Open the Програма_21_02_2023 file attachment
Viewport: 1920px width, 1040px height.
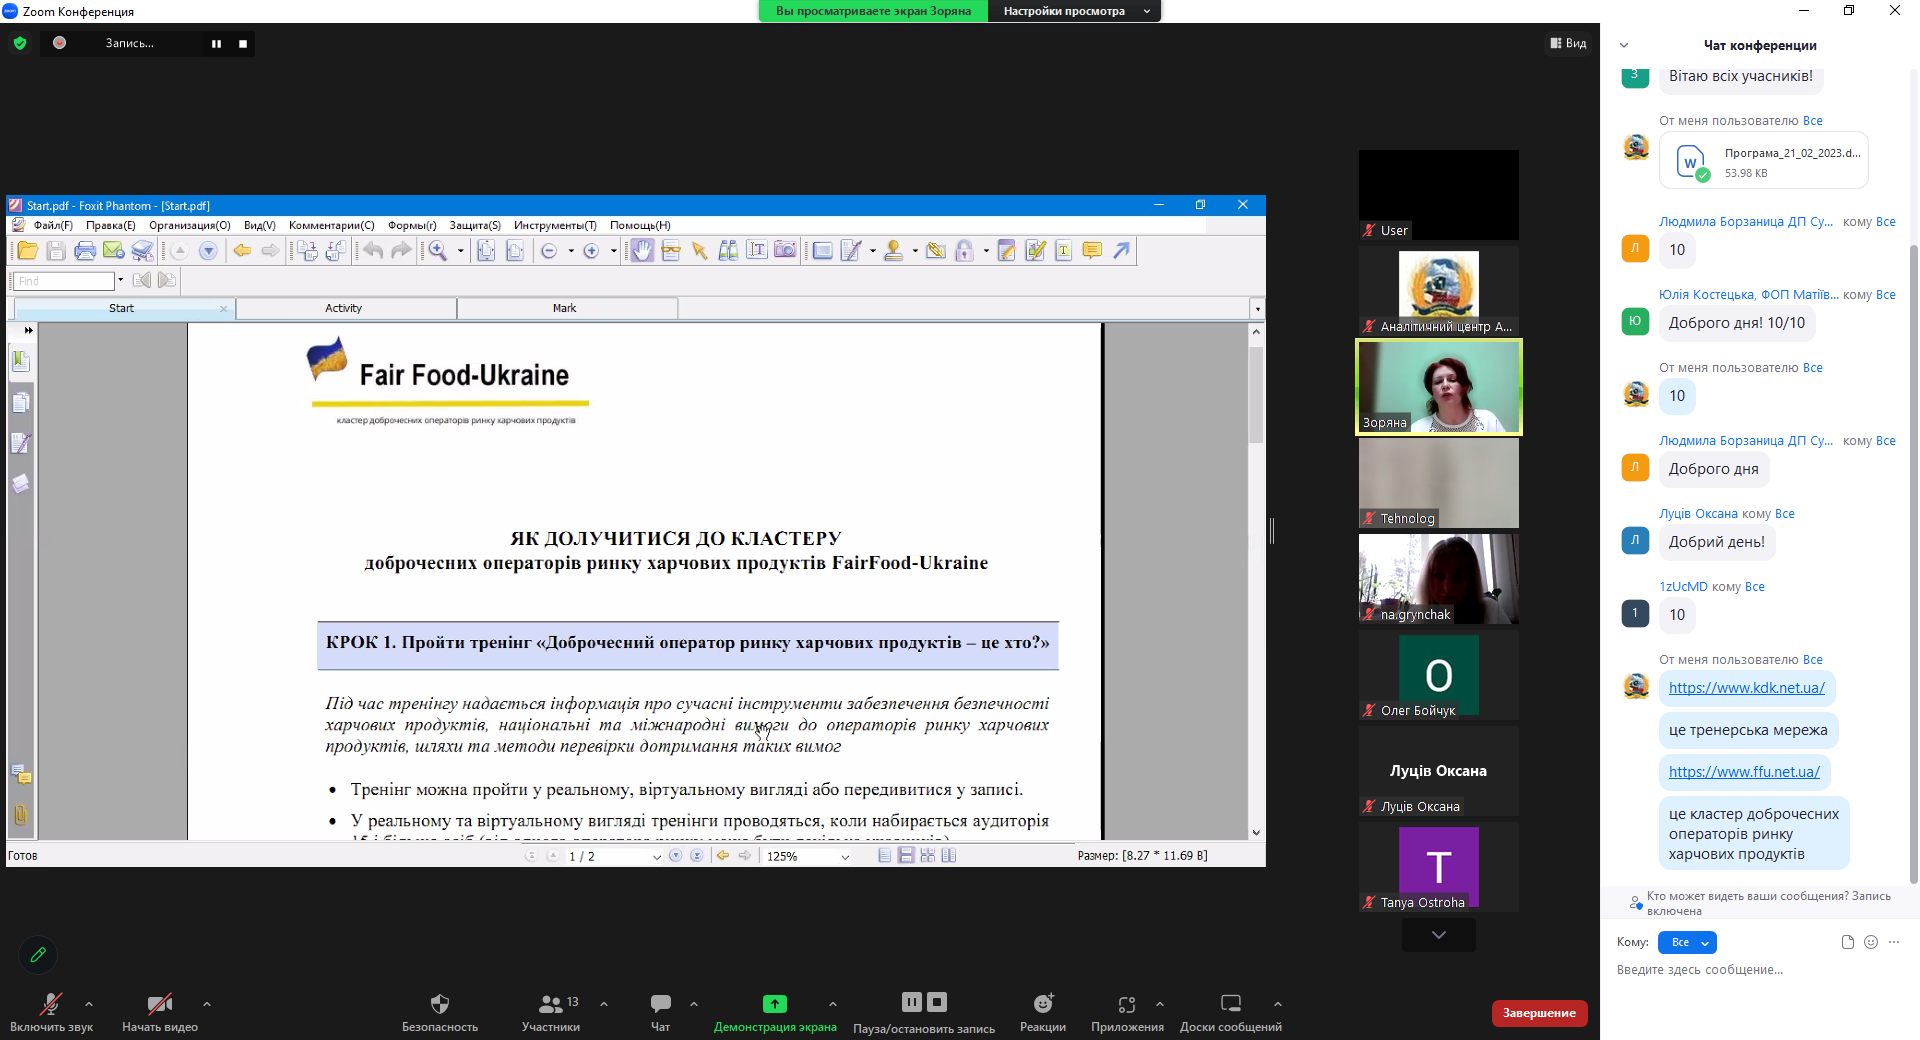(x=1764, y=161)
